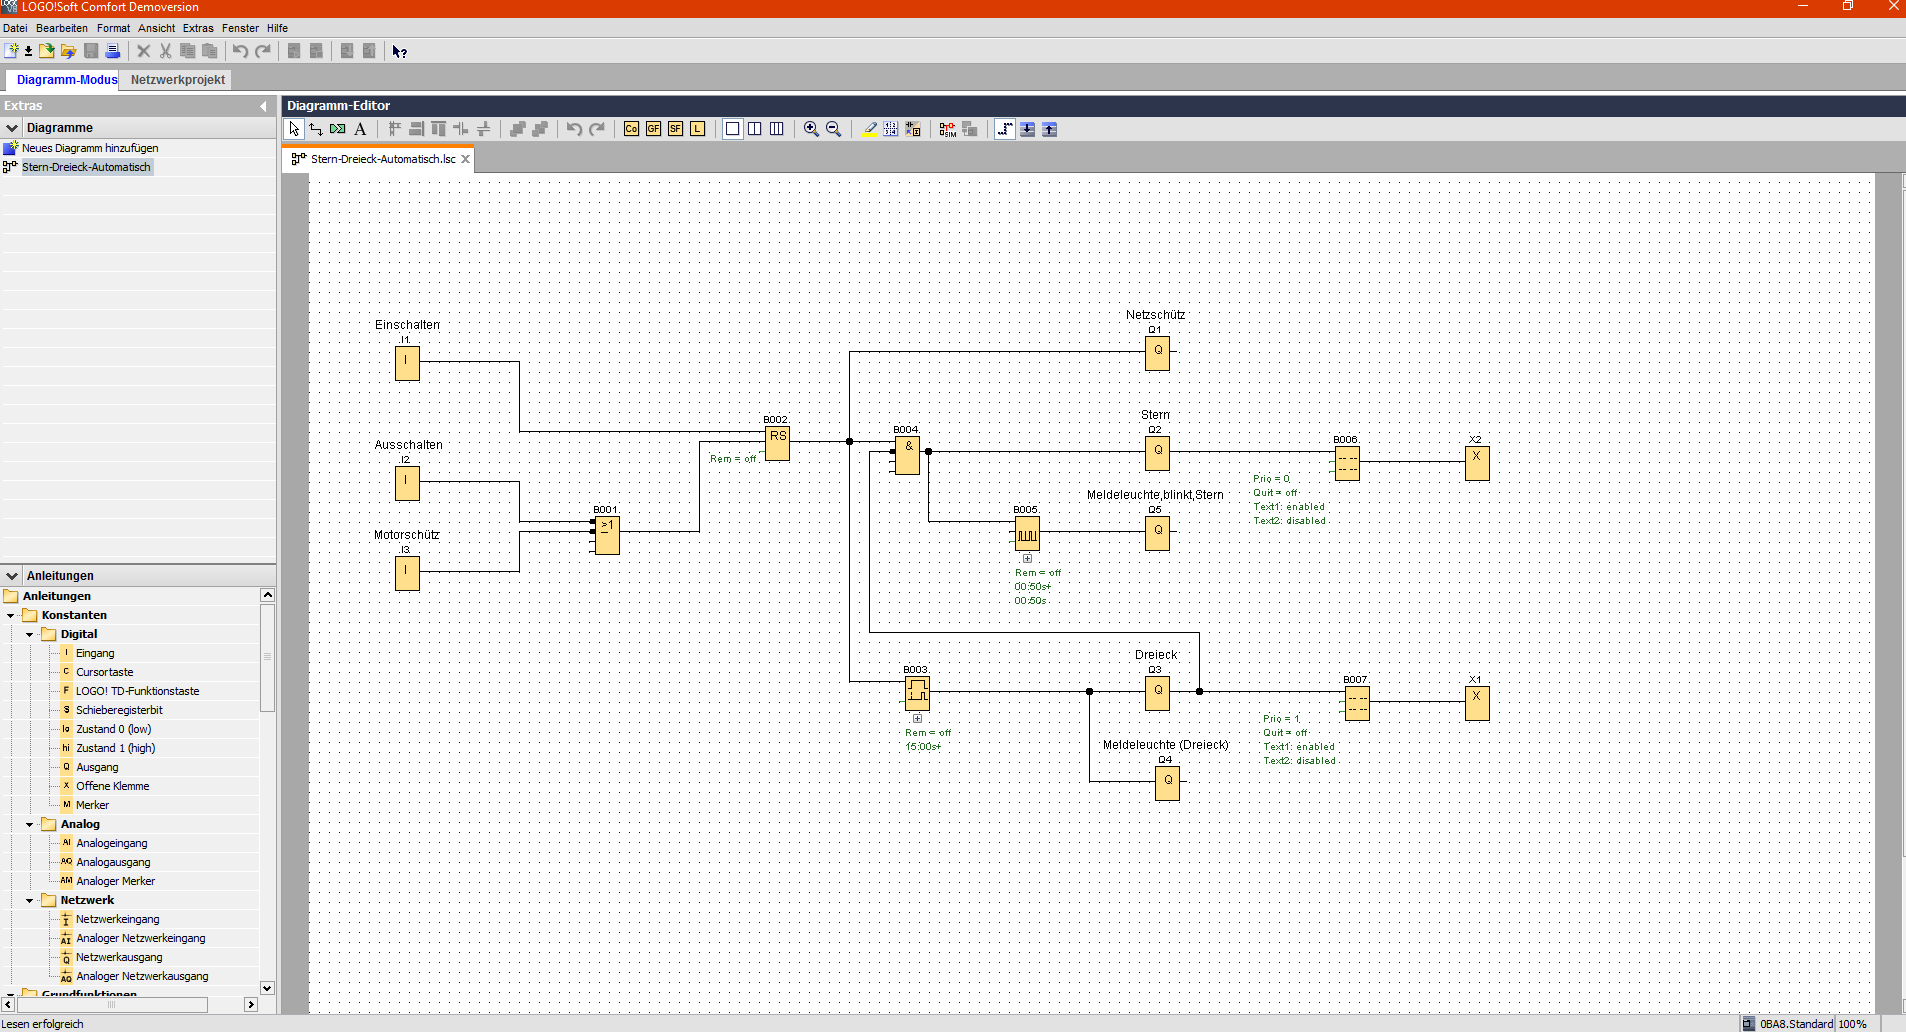Toggle two-window split view

click(755, 129)
